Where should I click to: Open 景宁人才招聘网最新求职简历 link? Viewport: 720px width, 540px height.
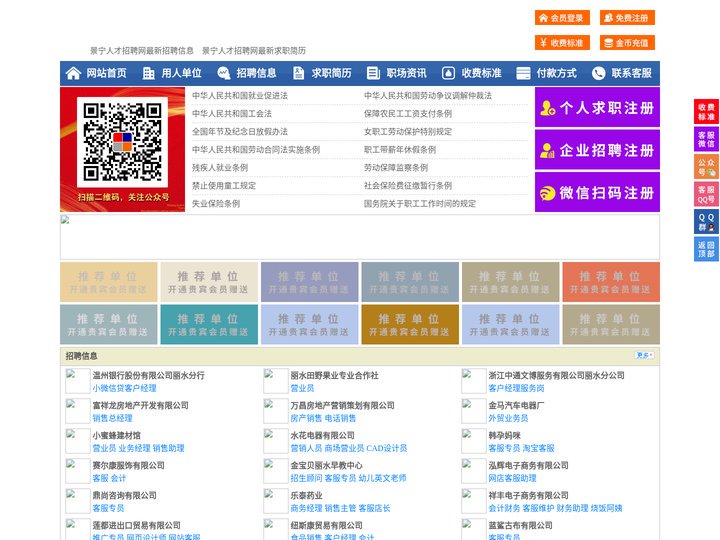pyautogui.click(x=254, y=51)
